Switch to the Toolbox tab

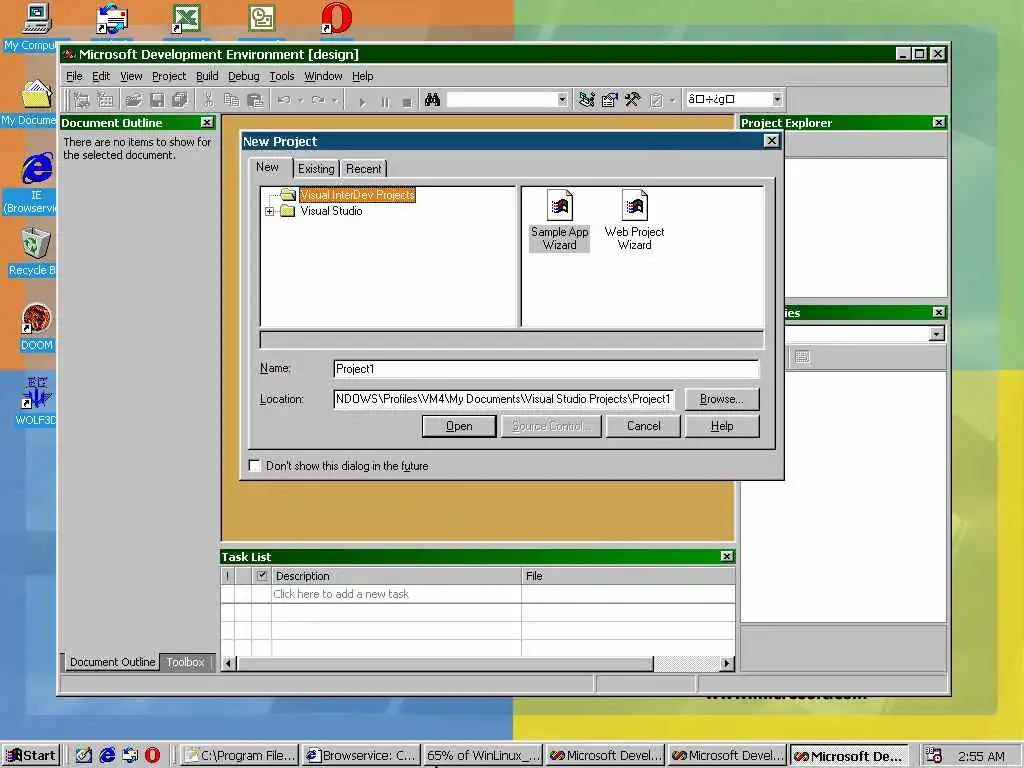[185, 662]
